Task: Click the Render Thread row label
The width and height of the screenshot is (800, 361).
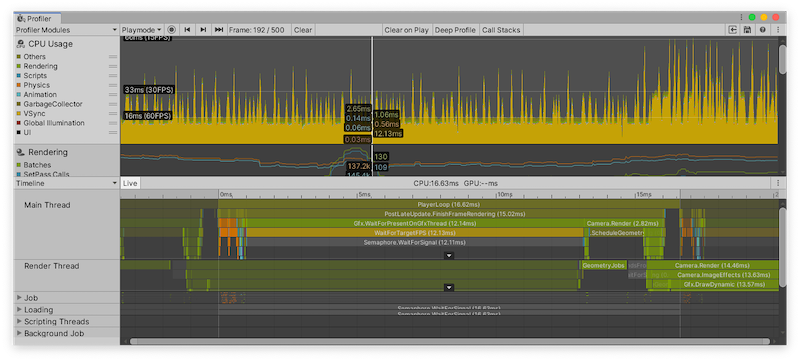Action: click(52, 266)
